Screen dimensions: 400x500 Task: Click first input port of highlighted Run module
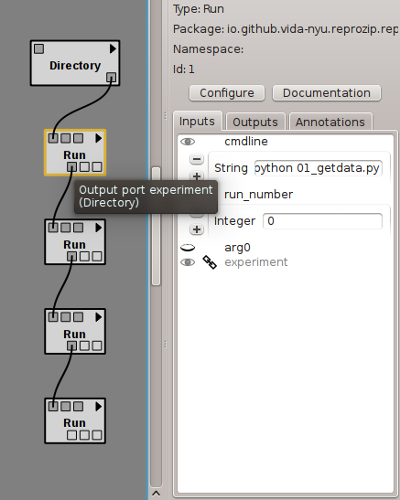pos(53,138)
